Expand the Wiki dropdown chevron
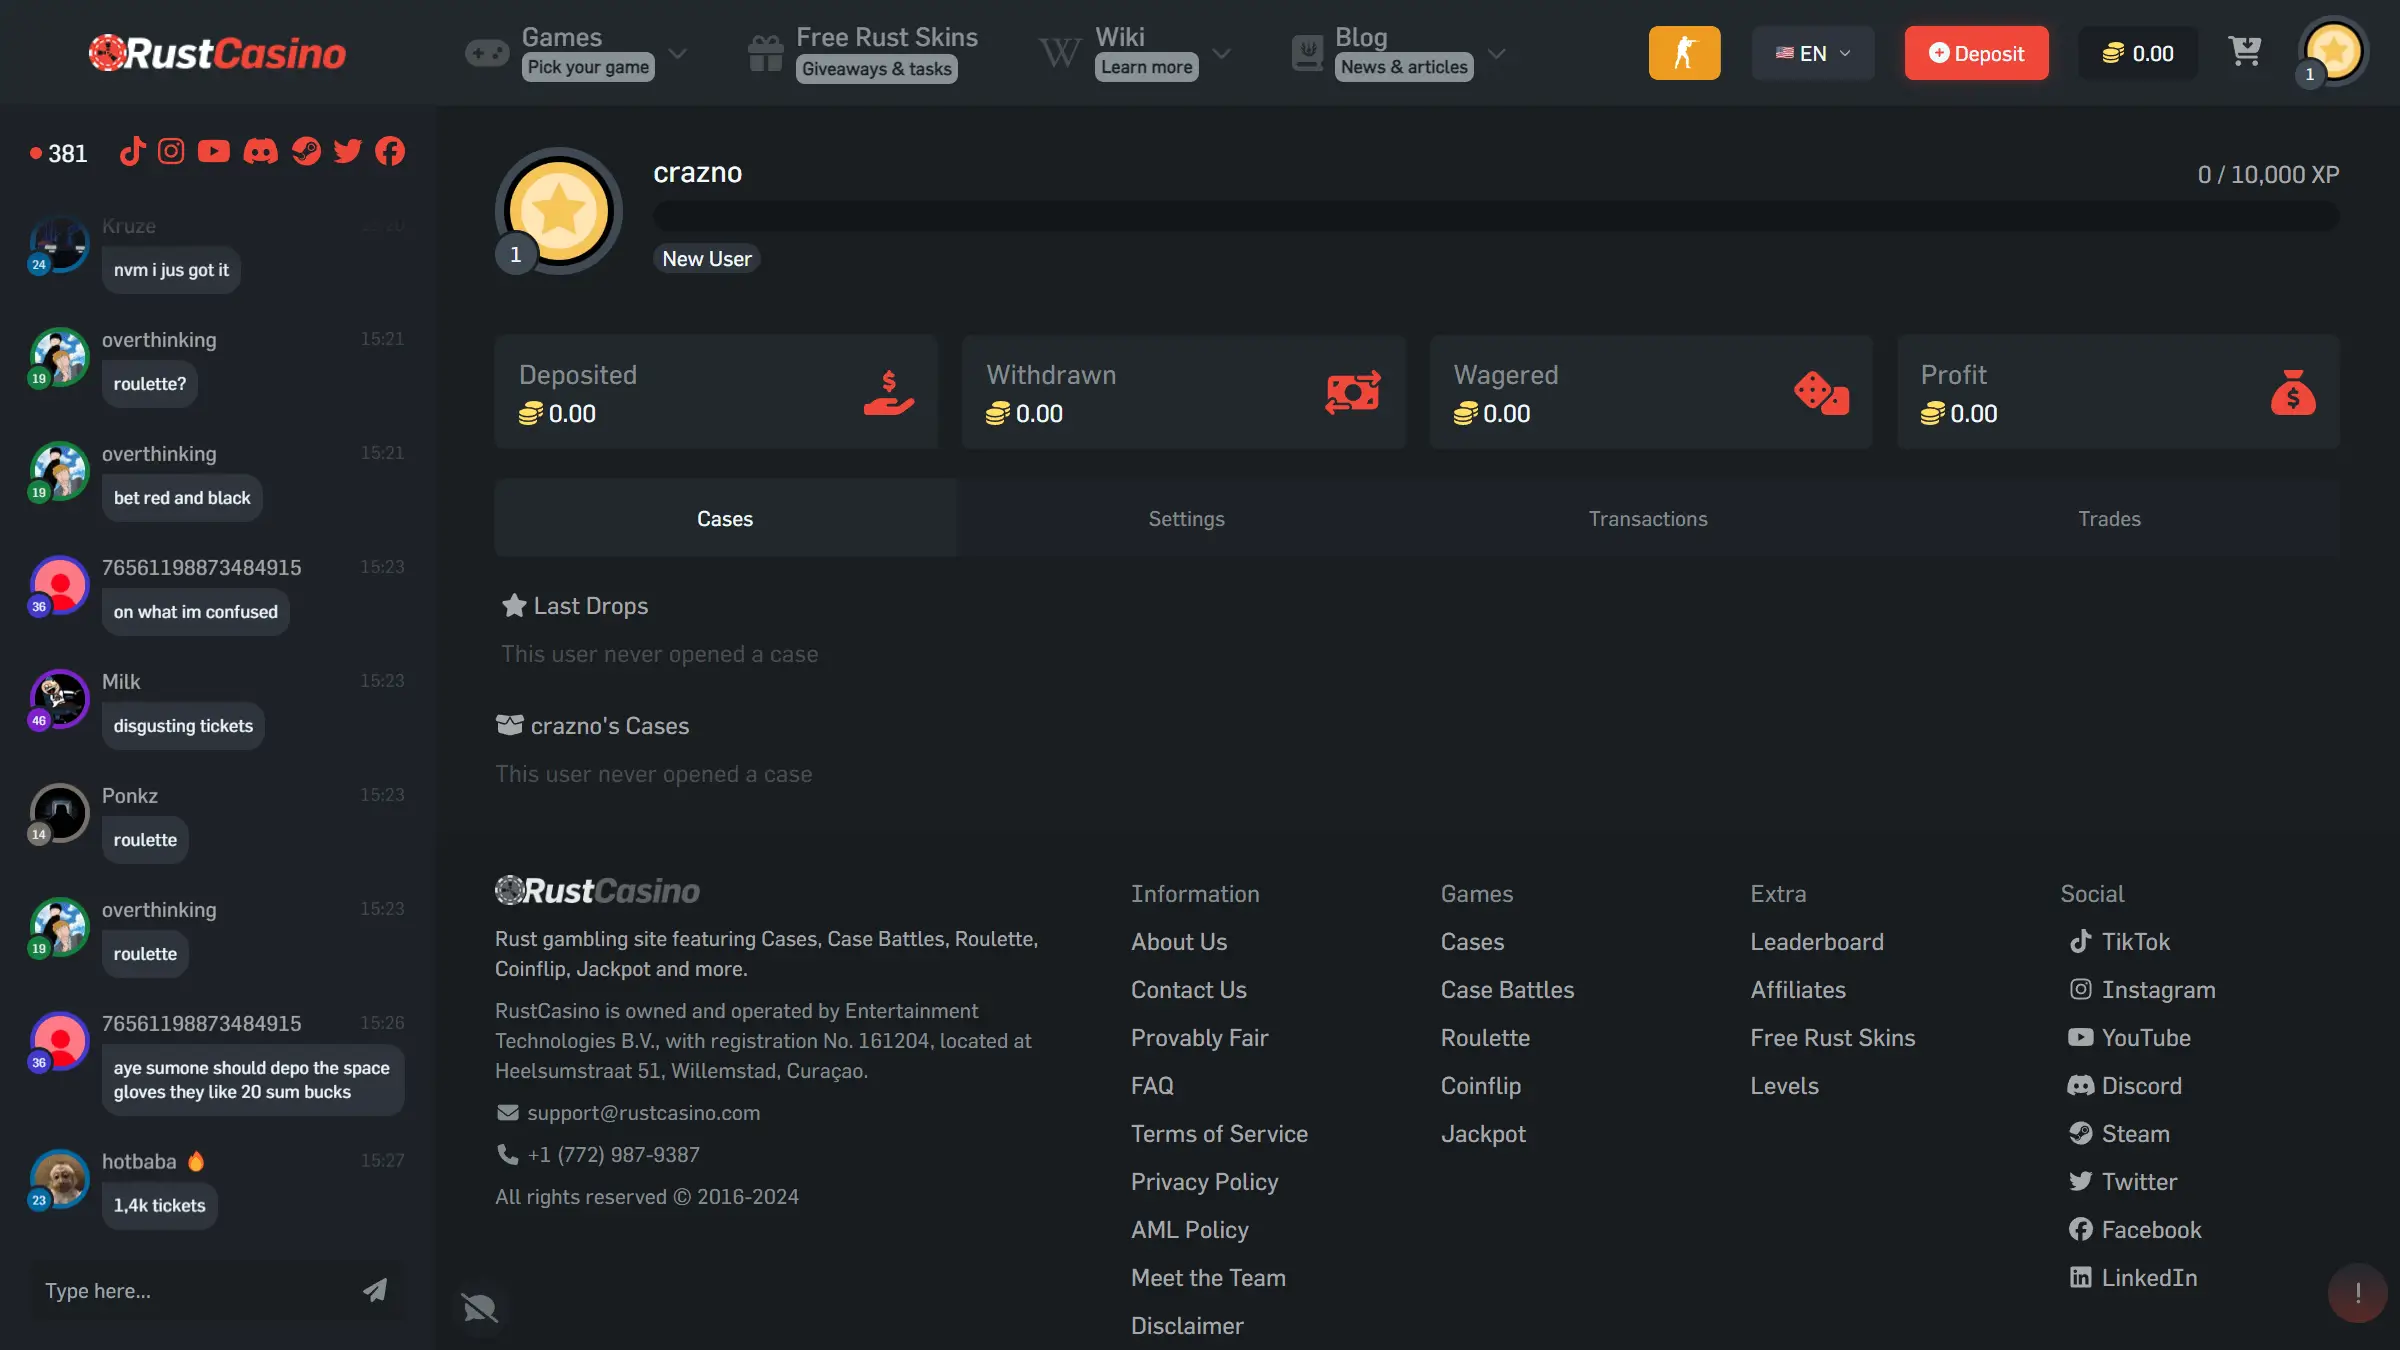 coord(1221,53)
